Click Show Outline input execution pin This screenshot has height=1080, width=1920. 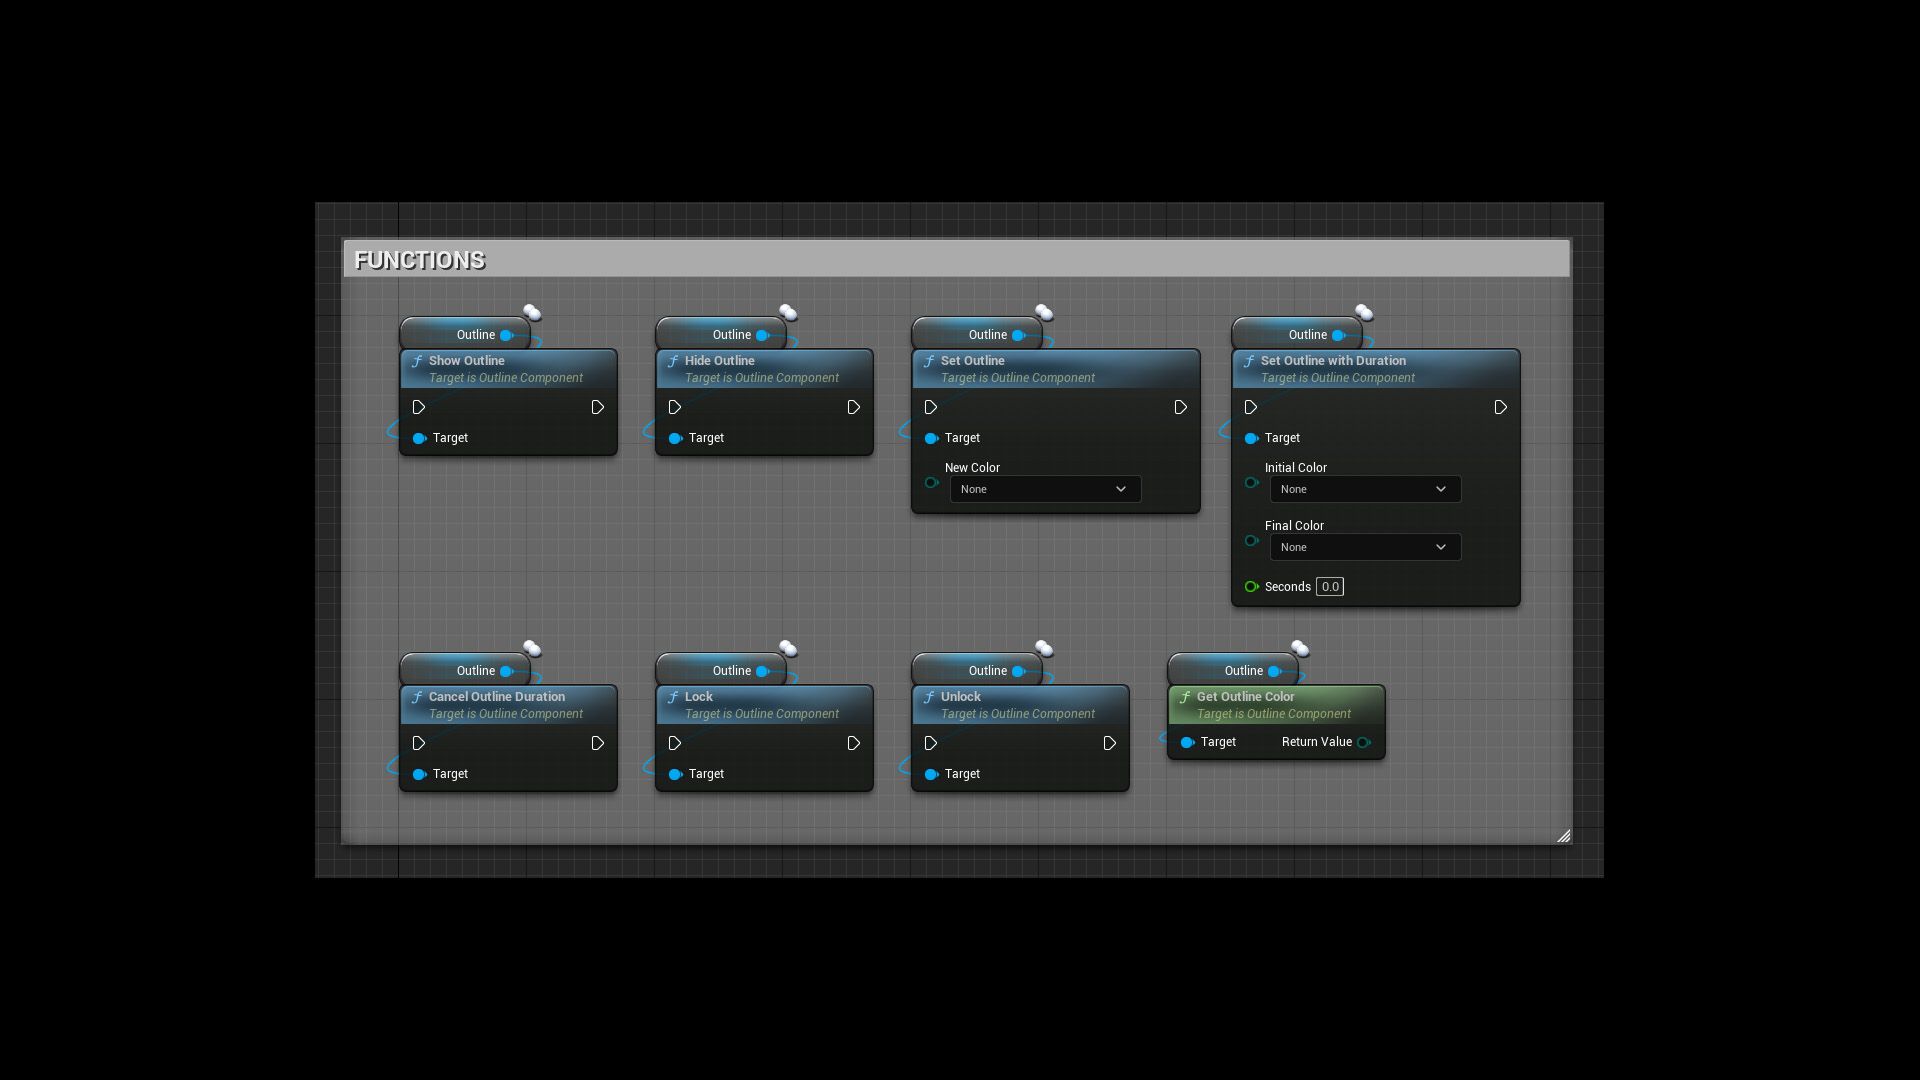tap(419, 407)
